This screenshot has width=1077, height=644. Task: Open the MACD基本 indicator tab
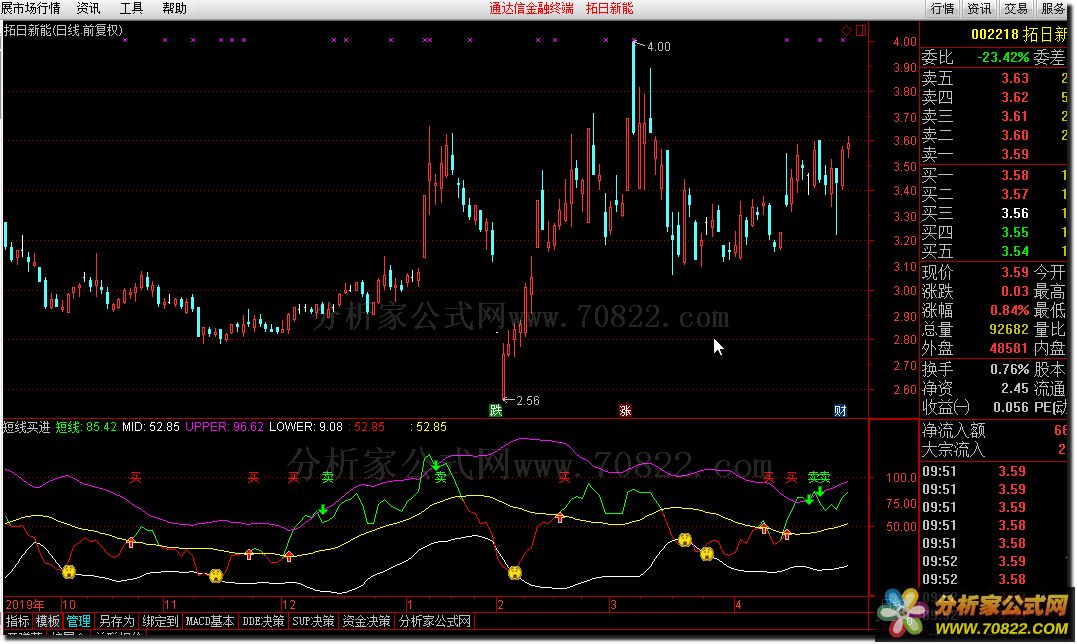[209, 621]
